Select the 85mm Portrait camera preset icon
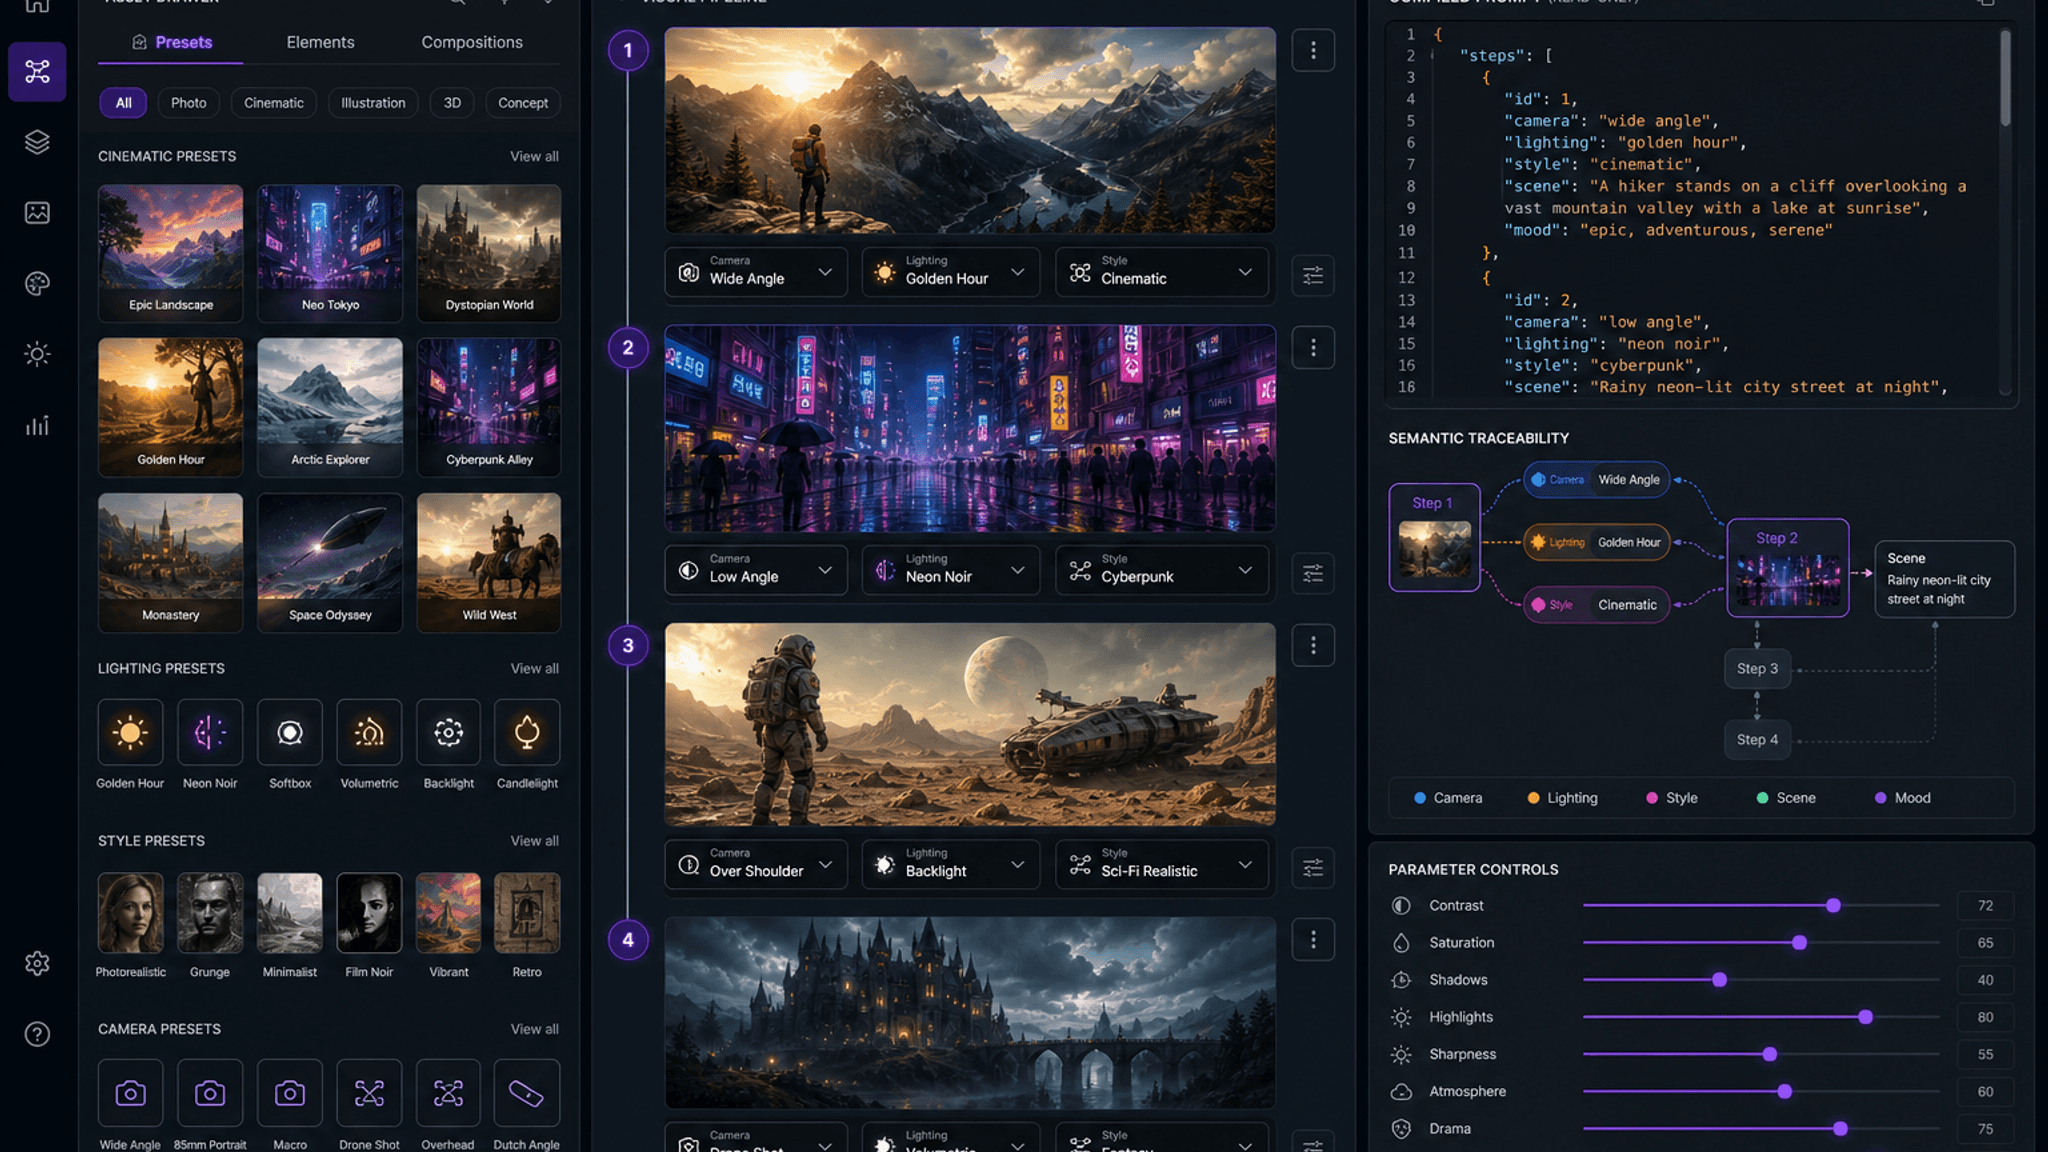The image size is (2048, 1152). pyautogui.click(x=210, y=1093)
